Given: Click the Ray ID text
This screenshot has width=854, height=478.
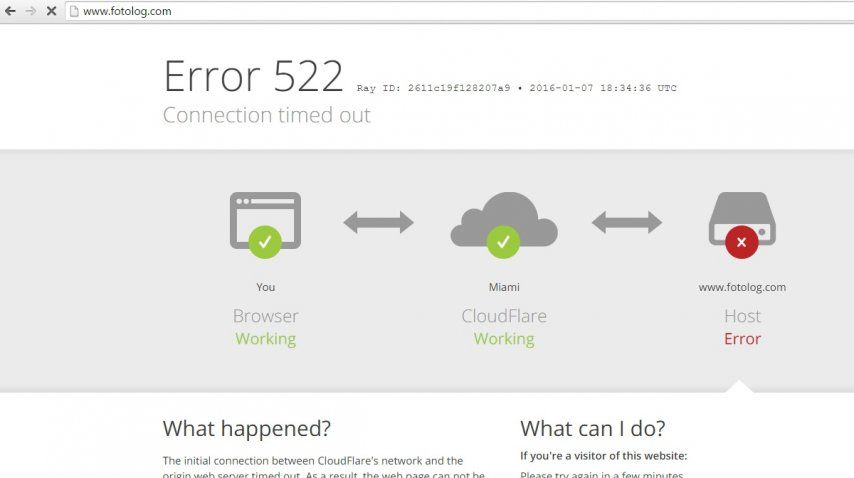Looking at the screenshot, I should (434, 88).
